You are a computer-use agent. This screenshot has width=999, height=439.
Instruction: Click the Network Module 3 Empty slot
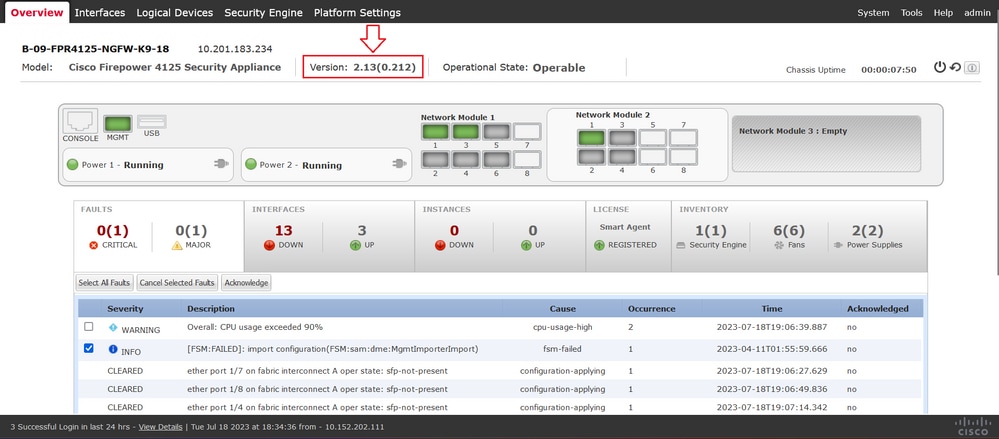(826, 144)
